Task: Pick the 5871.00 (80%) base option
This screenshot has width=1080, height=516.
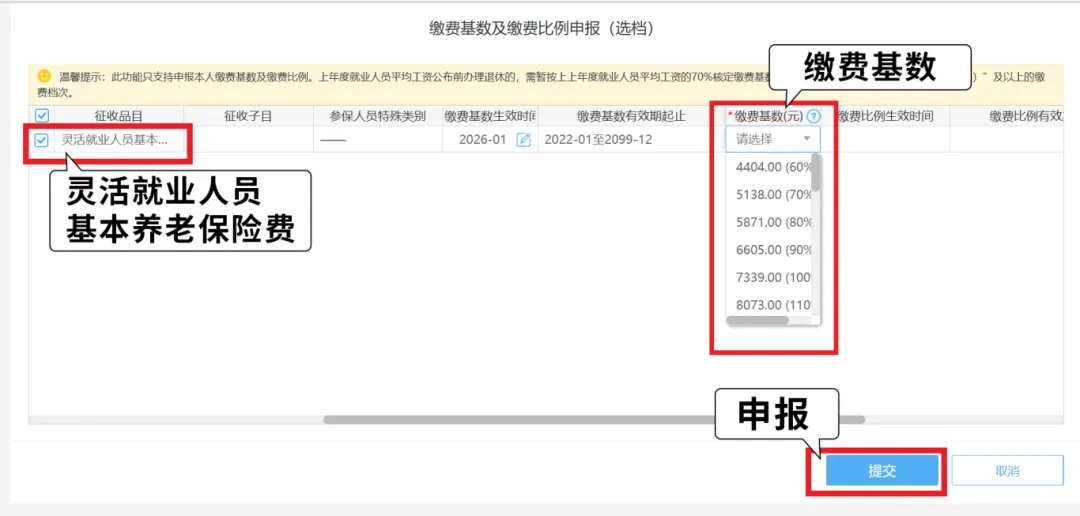Action: (774, 222)
